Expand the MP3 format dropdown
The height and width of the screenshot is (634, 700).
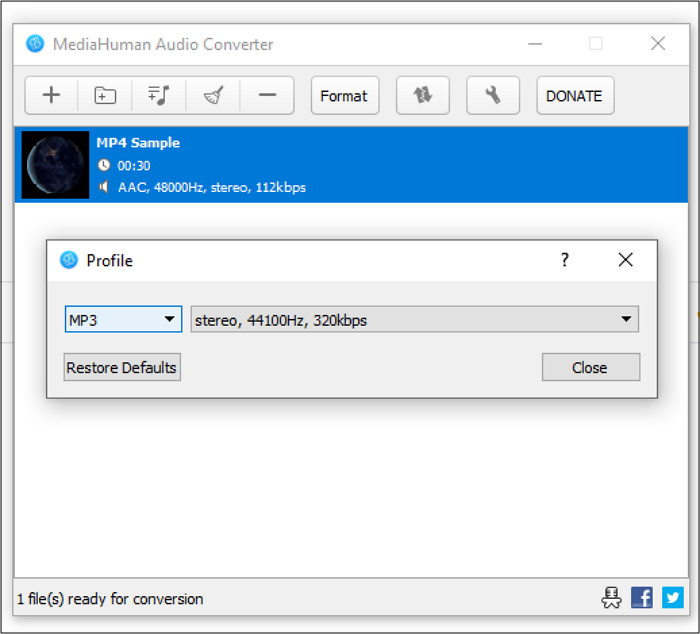tap(123, 320)
